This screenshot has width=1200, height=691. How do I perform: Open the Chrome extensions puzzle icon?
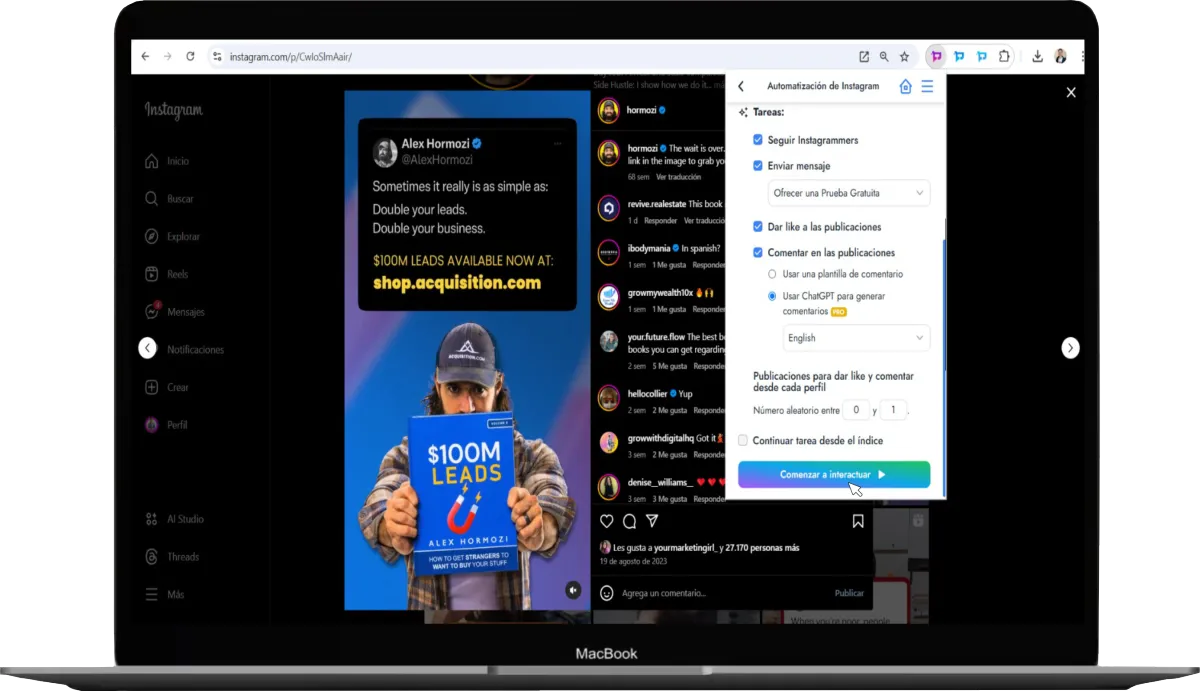pos(1005,56)
